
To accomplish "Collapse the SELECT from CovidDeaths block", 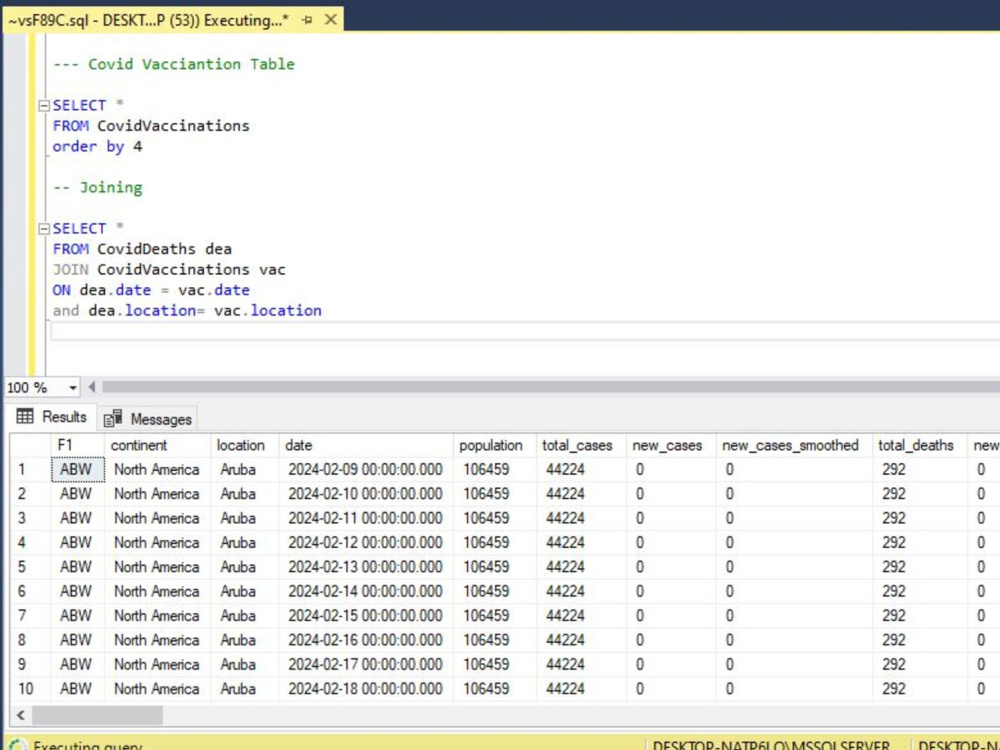I will [x=44, y=228].
